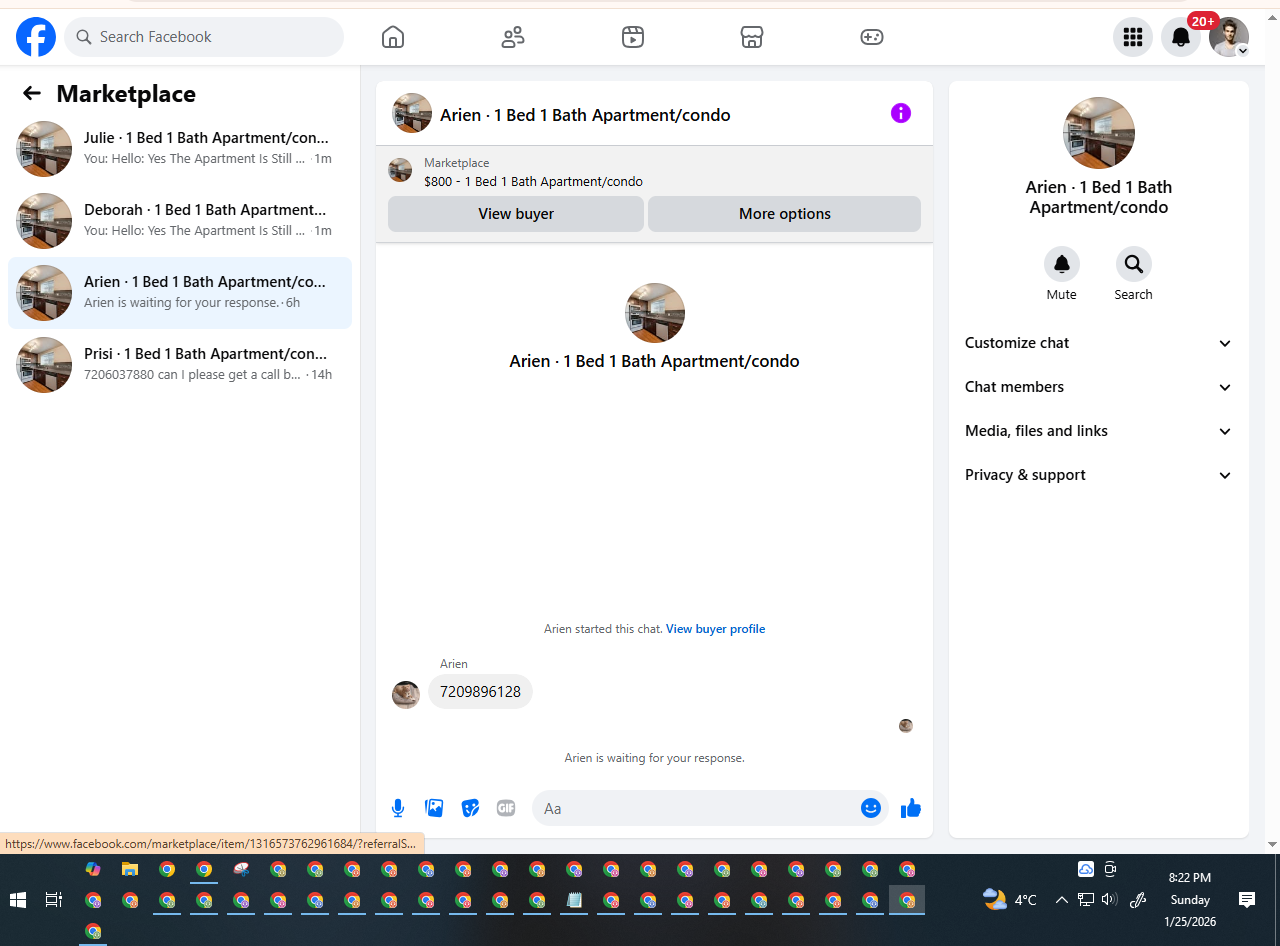Open Task View on the taskbar
Image resolution: width=1280 pixels, height=946 pixels.
tap(54, 900)
